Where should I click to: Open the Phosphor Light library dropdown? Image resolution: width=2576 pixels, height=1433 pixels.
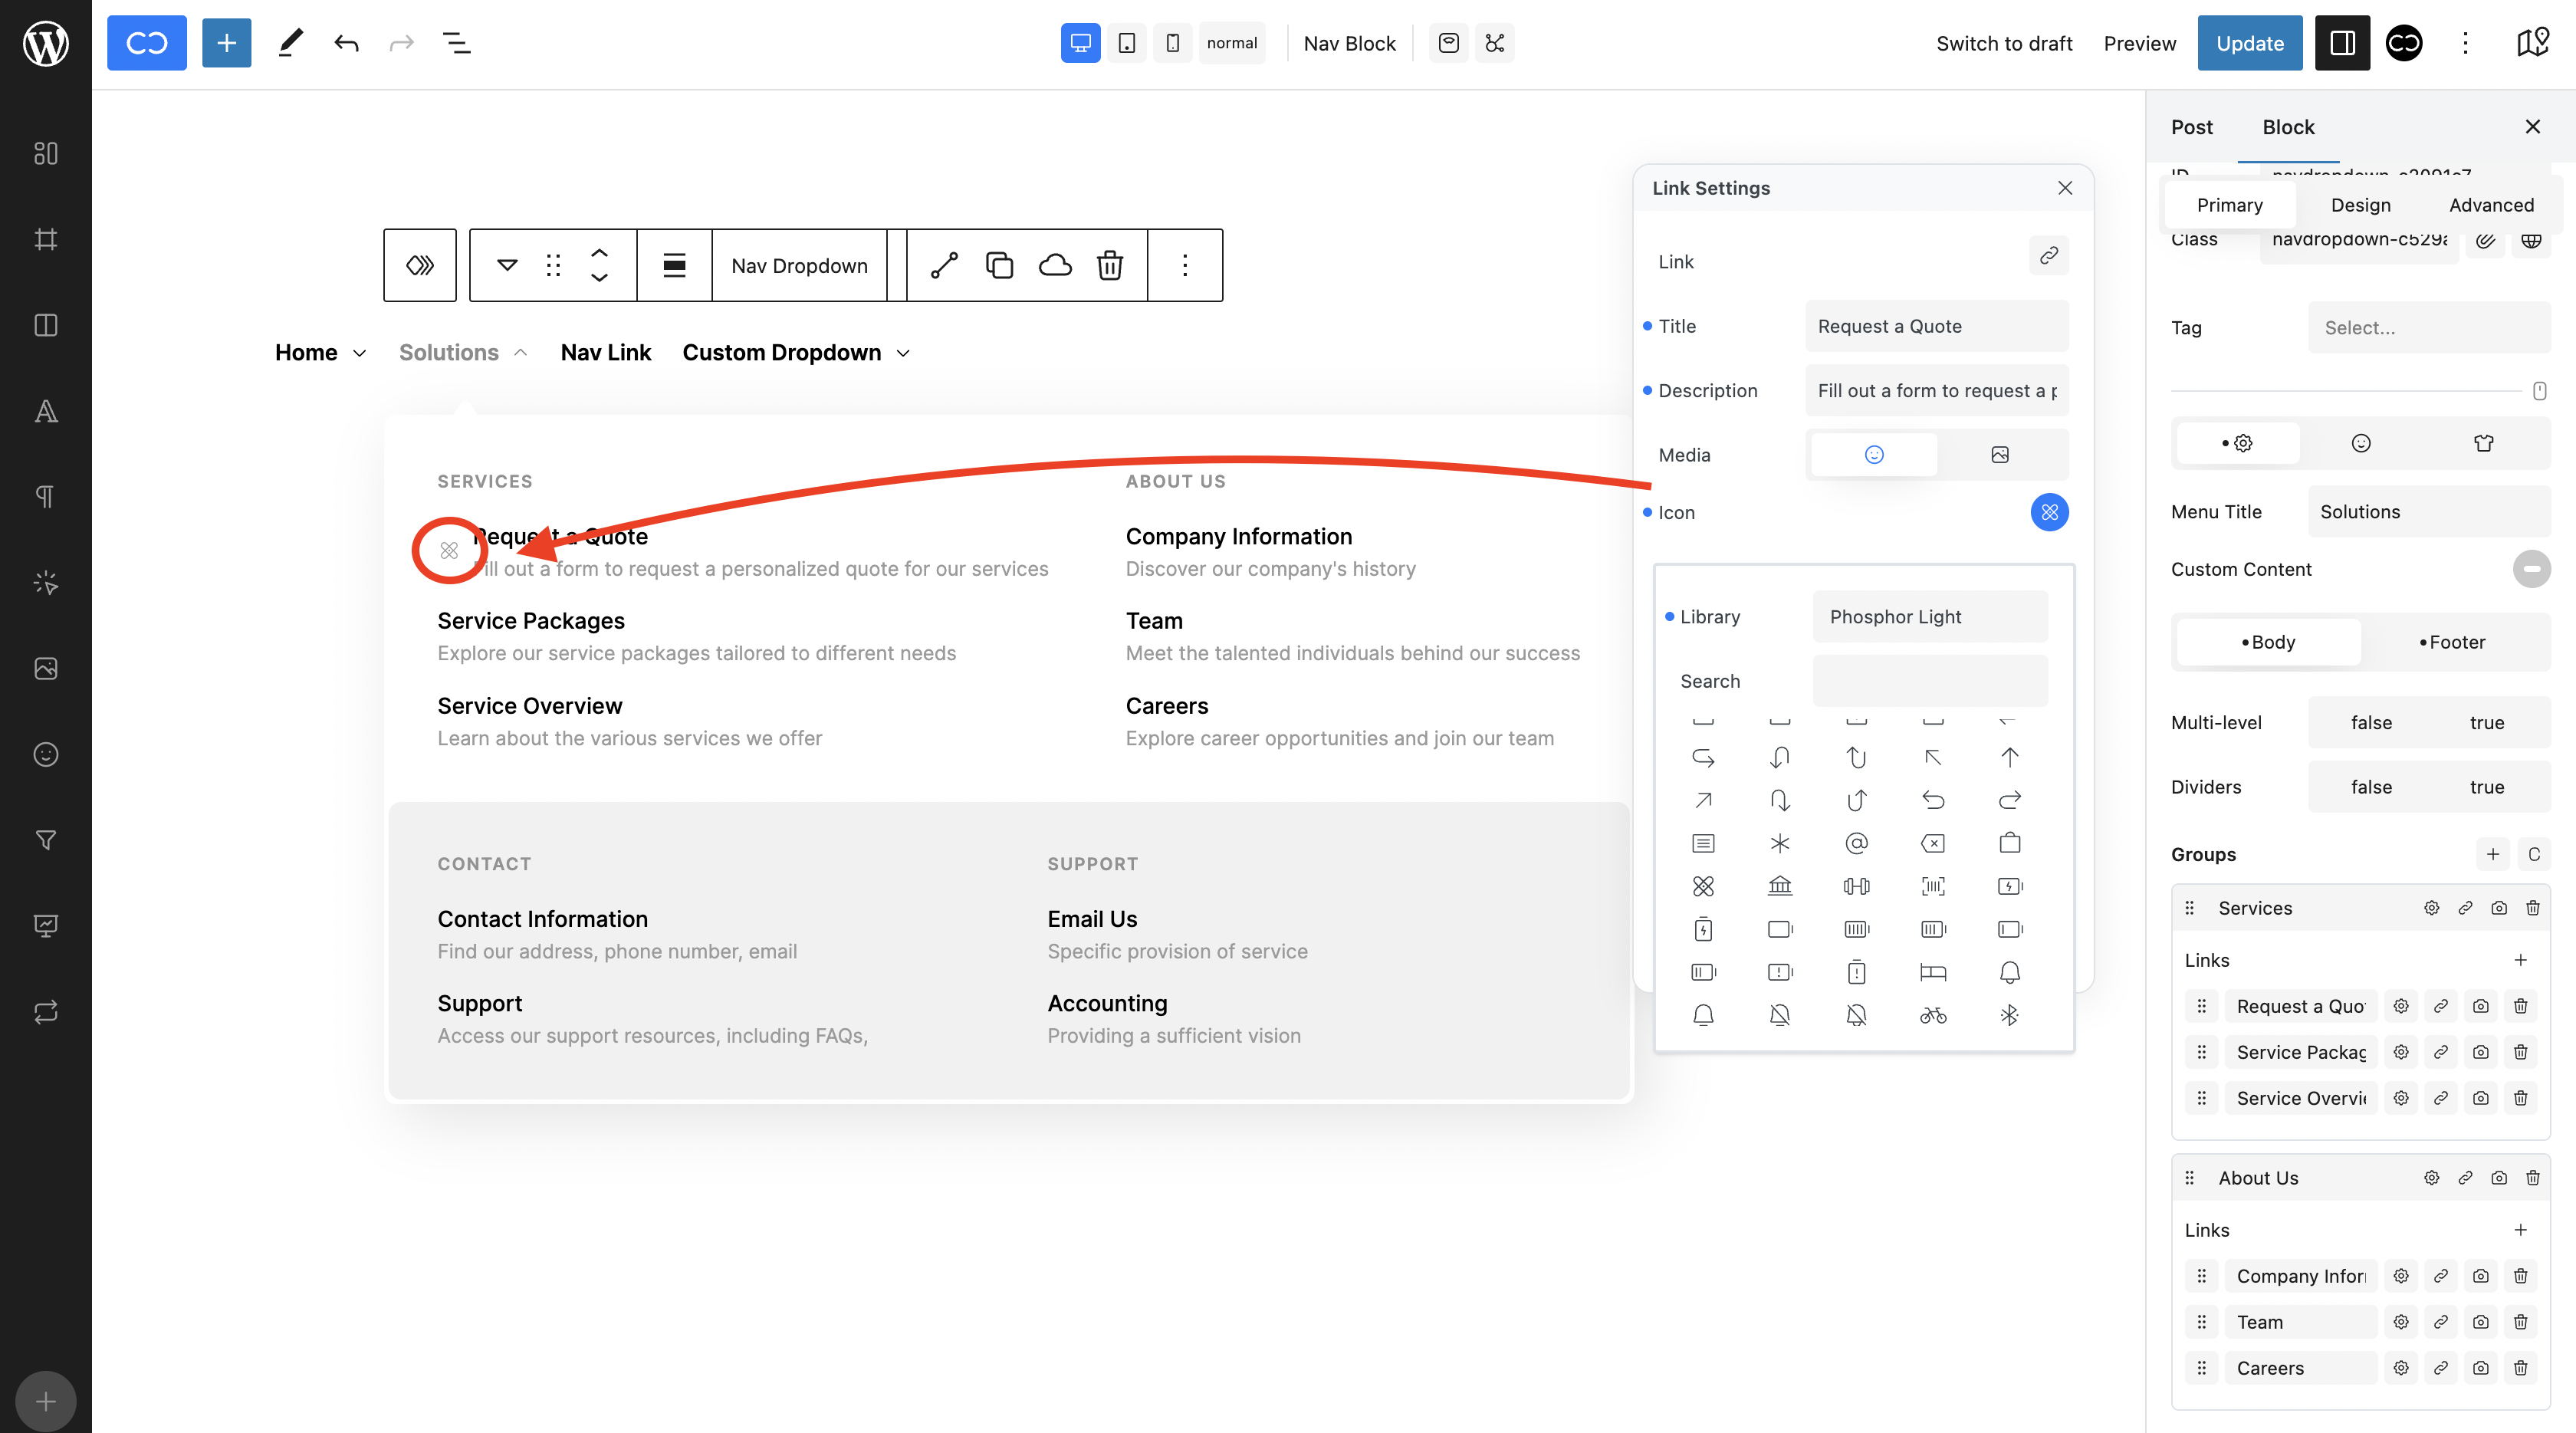tap(1929, 616)
